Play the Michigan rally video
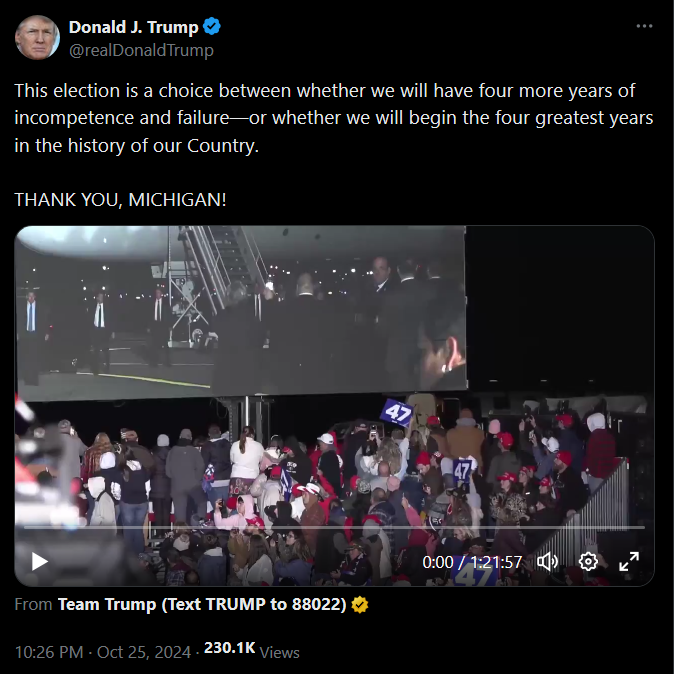This screenshot has width=674, height=674. 40,561
